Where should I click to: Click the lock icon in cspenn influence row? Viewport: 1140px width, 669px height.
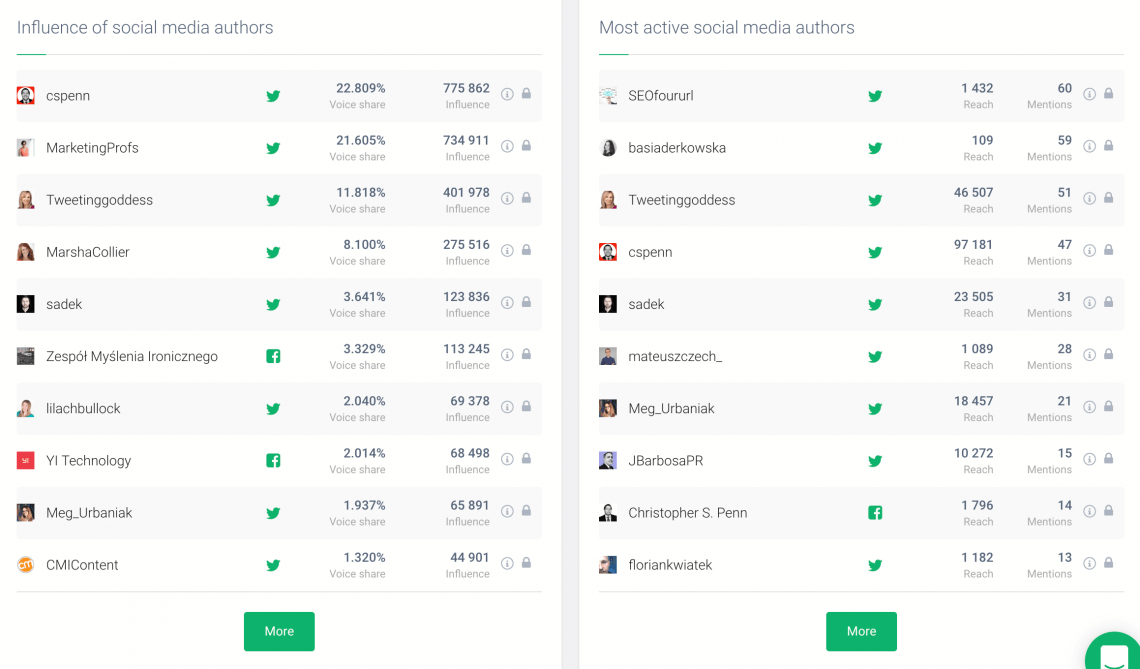(526, 93)
